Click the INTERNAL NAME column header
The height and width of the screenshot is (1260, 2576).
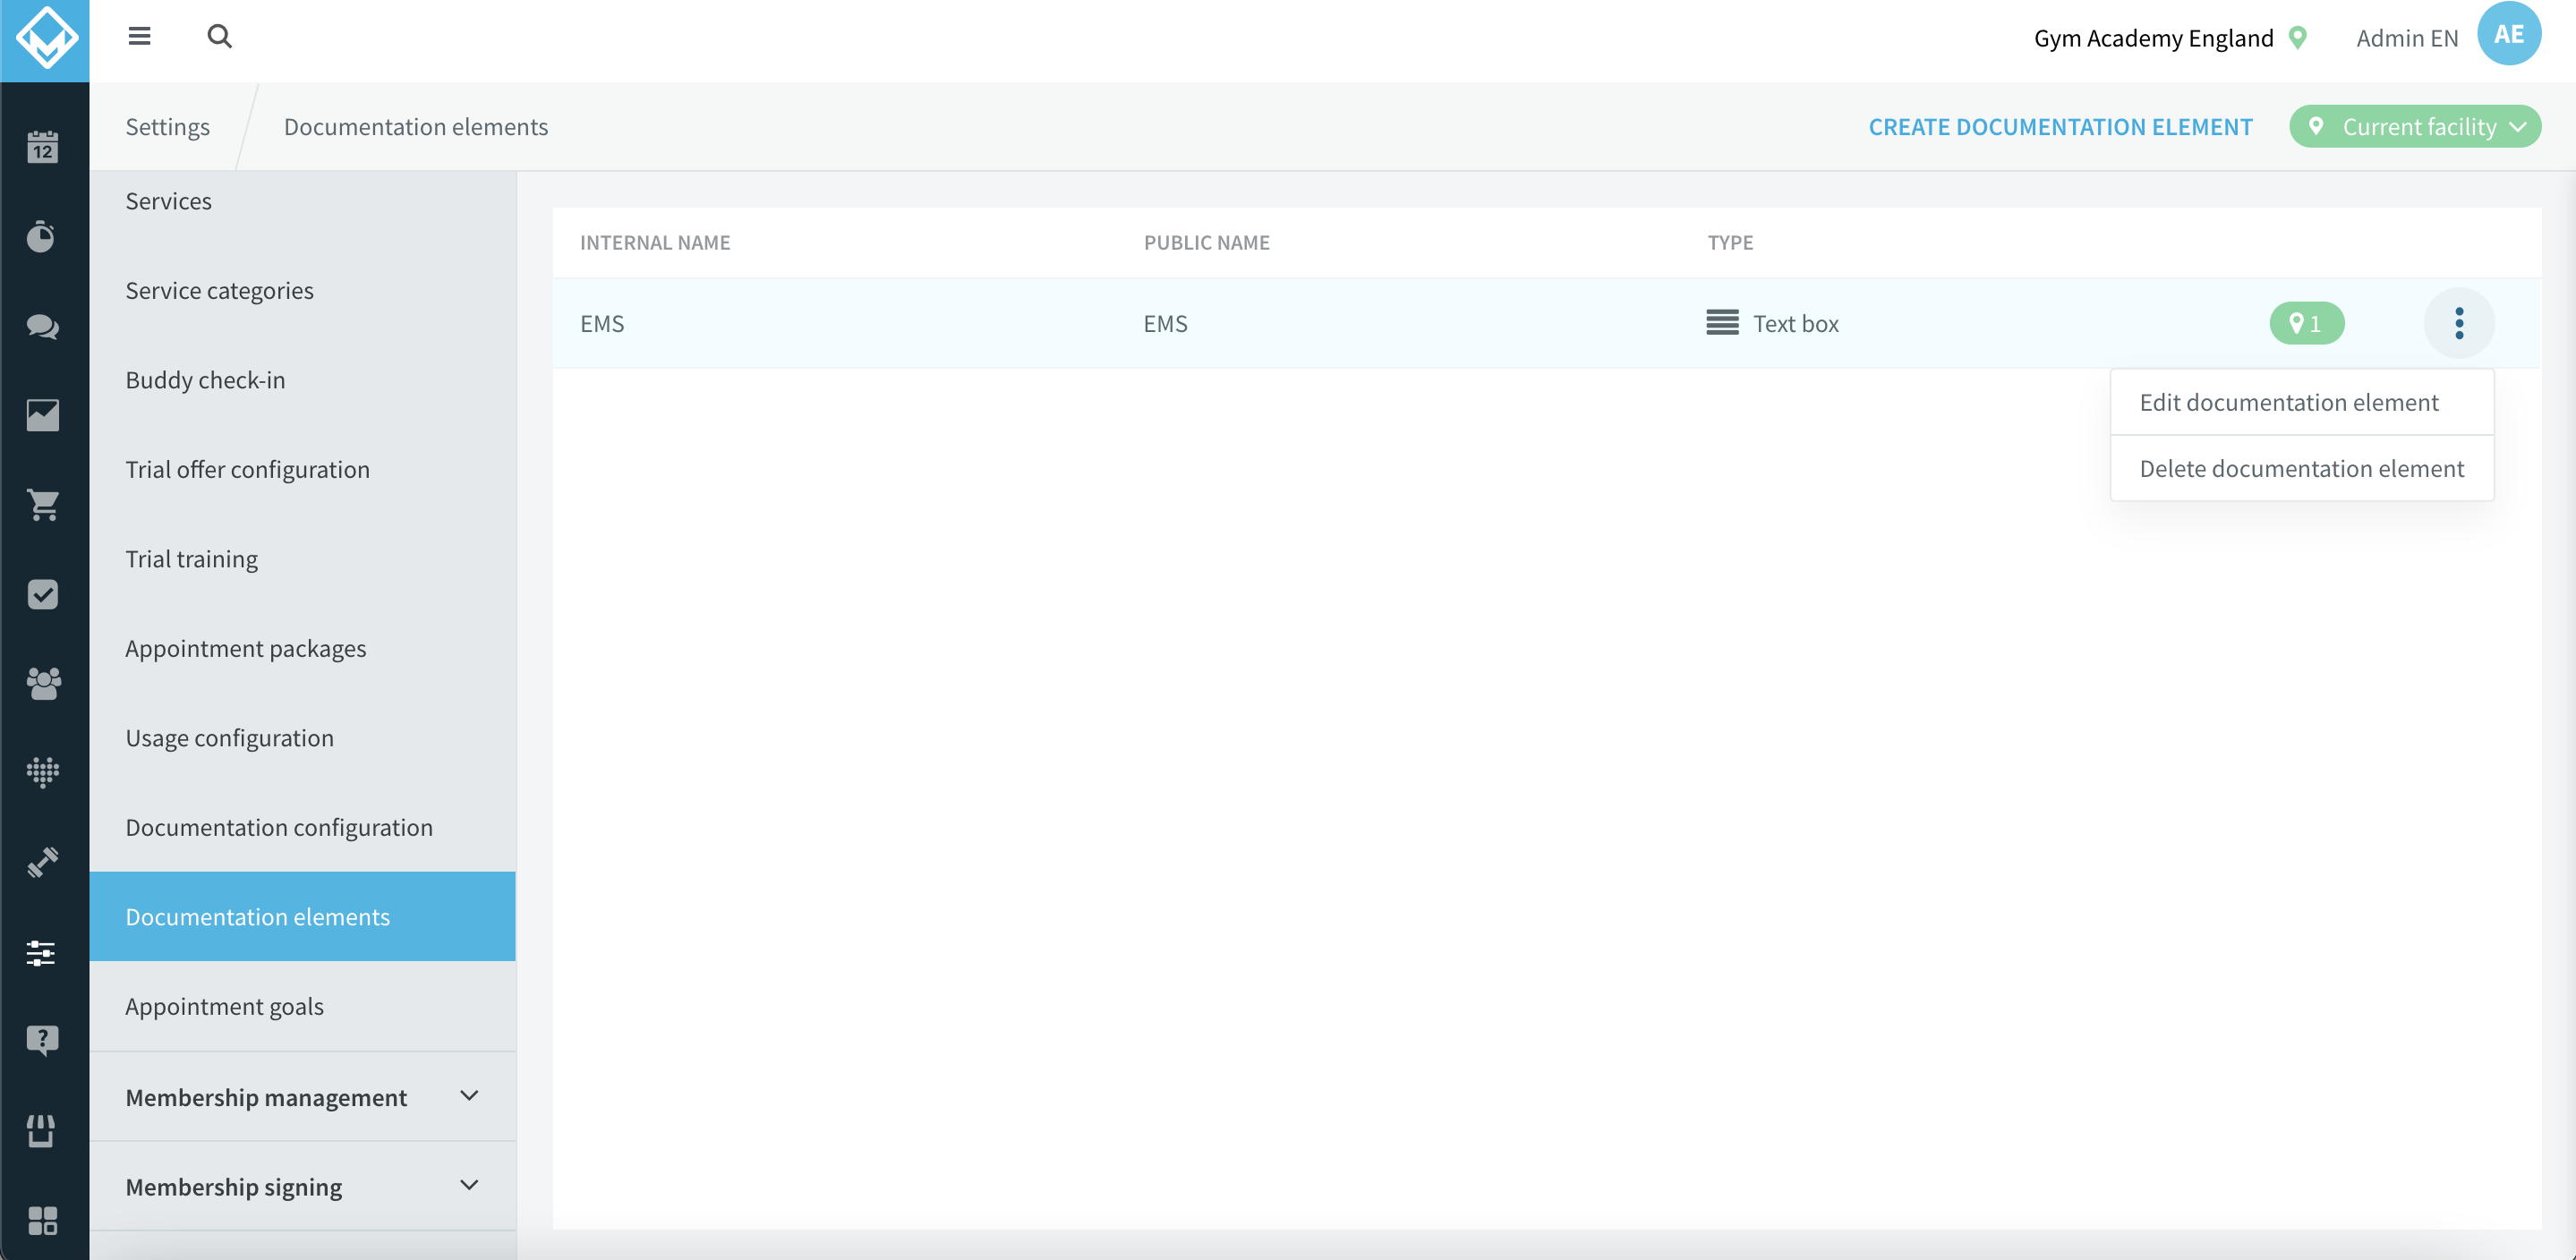[655, 242]
